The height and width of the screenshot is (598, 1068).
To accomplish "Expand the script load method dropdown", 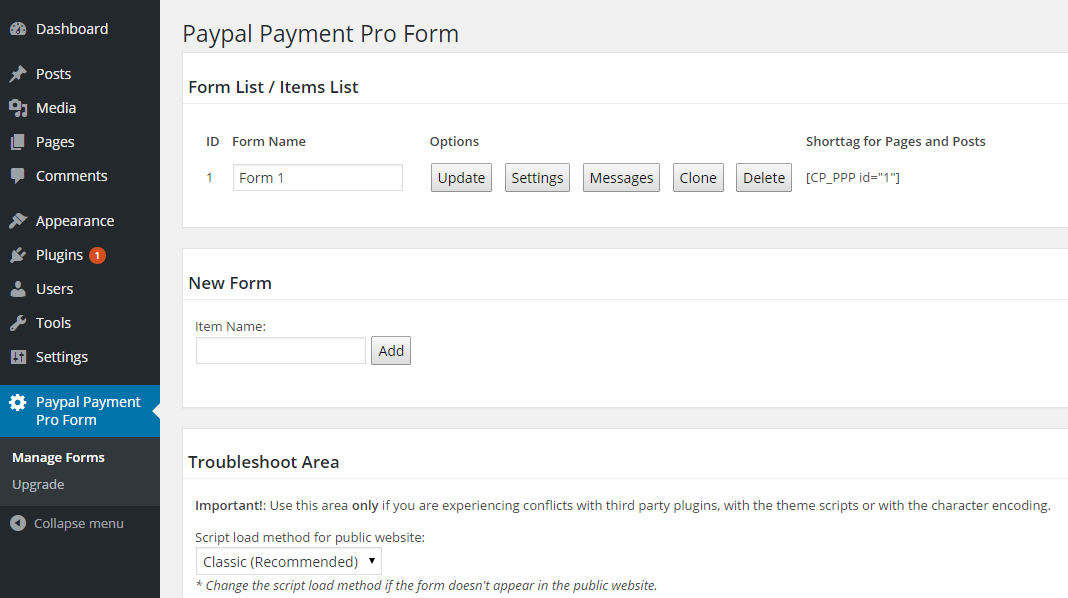I will click(289, 562).
